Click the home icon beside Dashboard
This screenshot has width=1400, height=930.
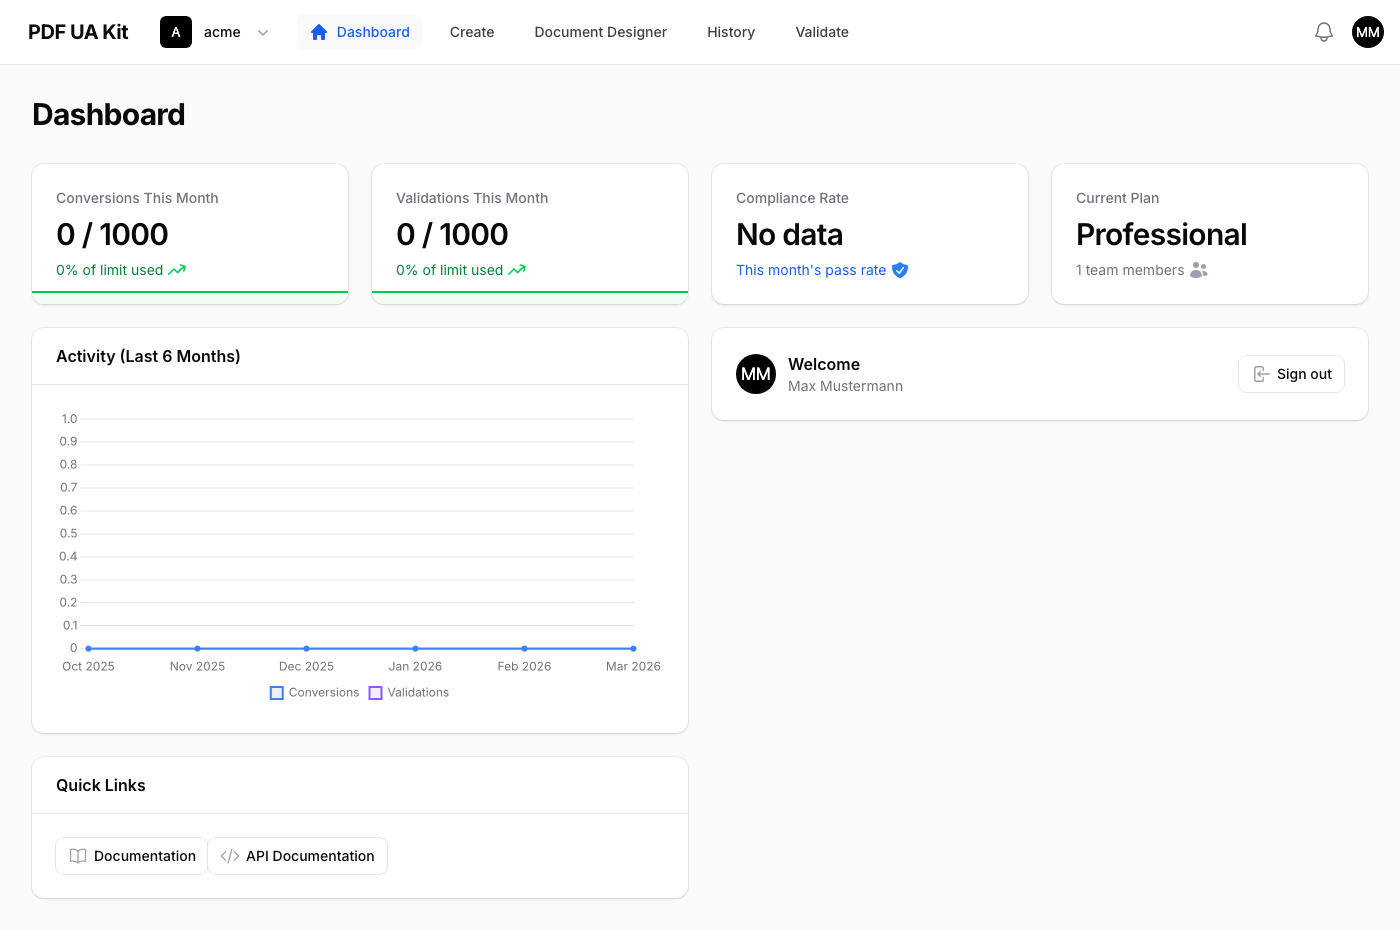[x=319, y=32]
